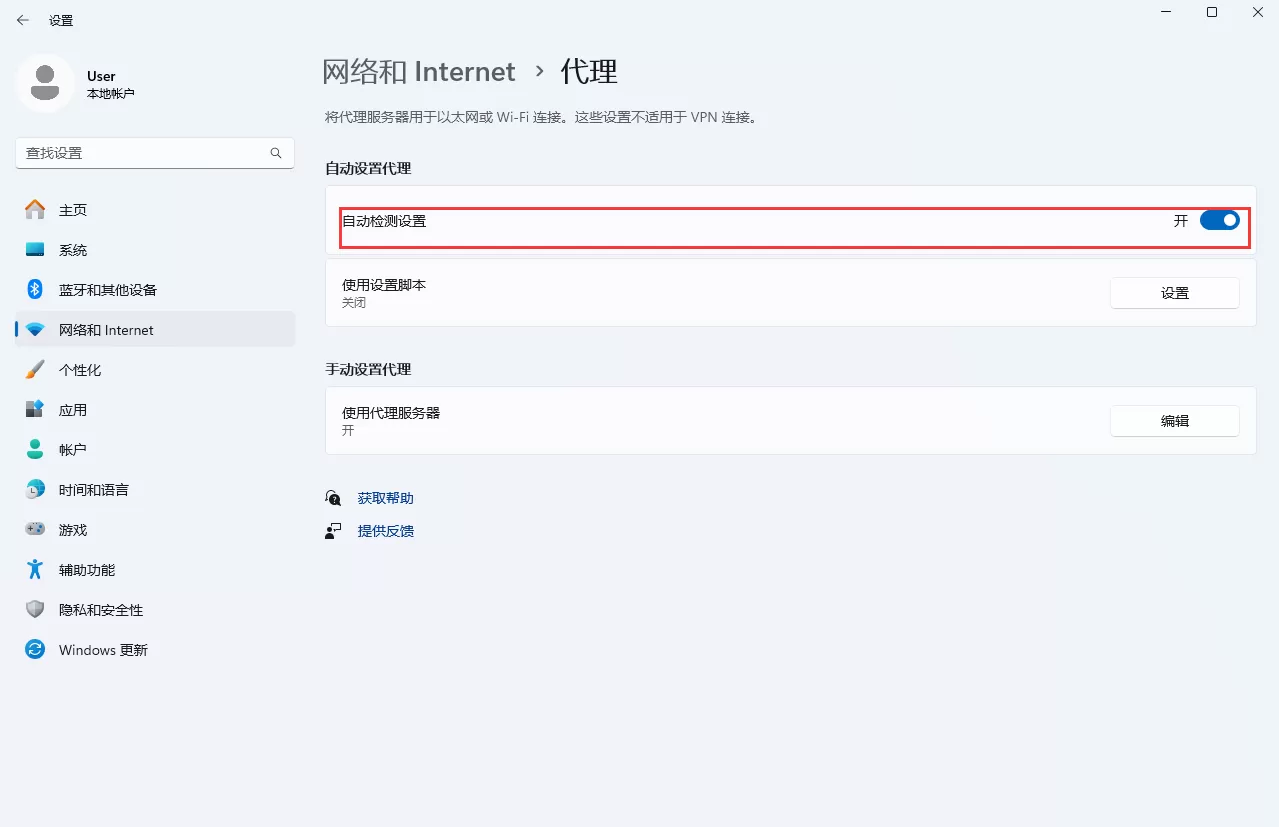Click inside the 查找设置 search box
The width and height of the screenshot is (1279, 827).
150,152
